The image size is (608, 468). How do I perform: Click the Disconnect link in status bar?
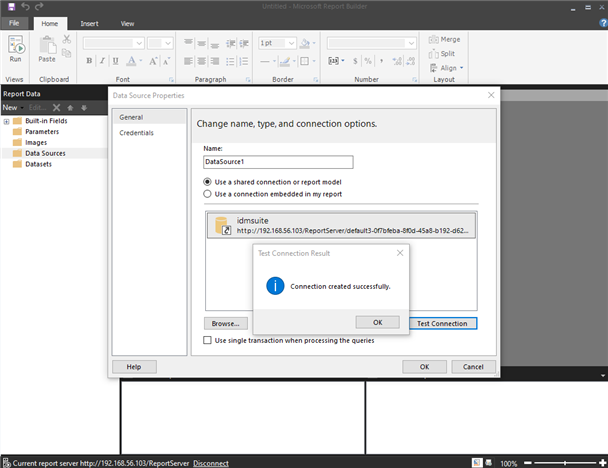point(210,463)
